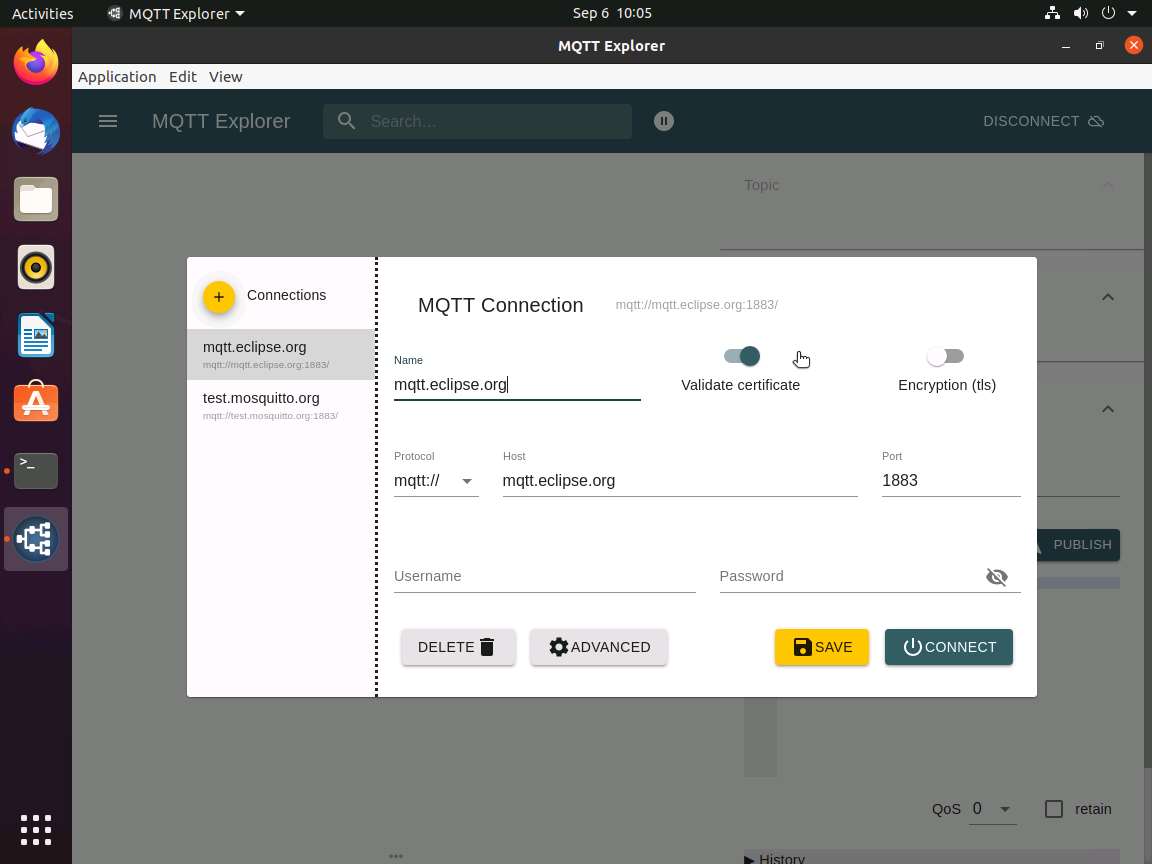This screenshot has height=864, width=1152.
Task: Check the retain checkbox
Action: 1054,809
